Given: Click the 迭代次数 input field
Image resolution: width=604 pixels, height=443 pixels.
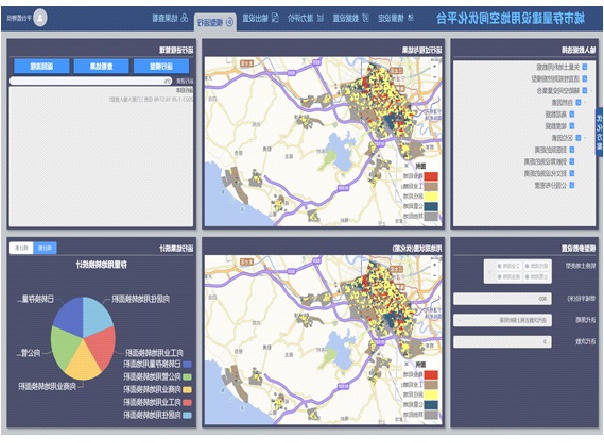Looking at the screenshot, I should (x=502, y=342).
